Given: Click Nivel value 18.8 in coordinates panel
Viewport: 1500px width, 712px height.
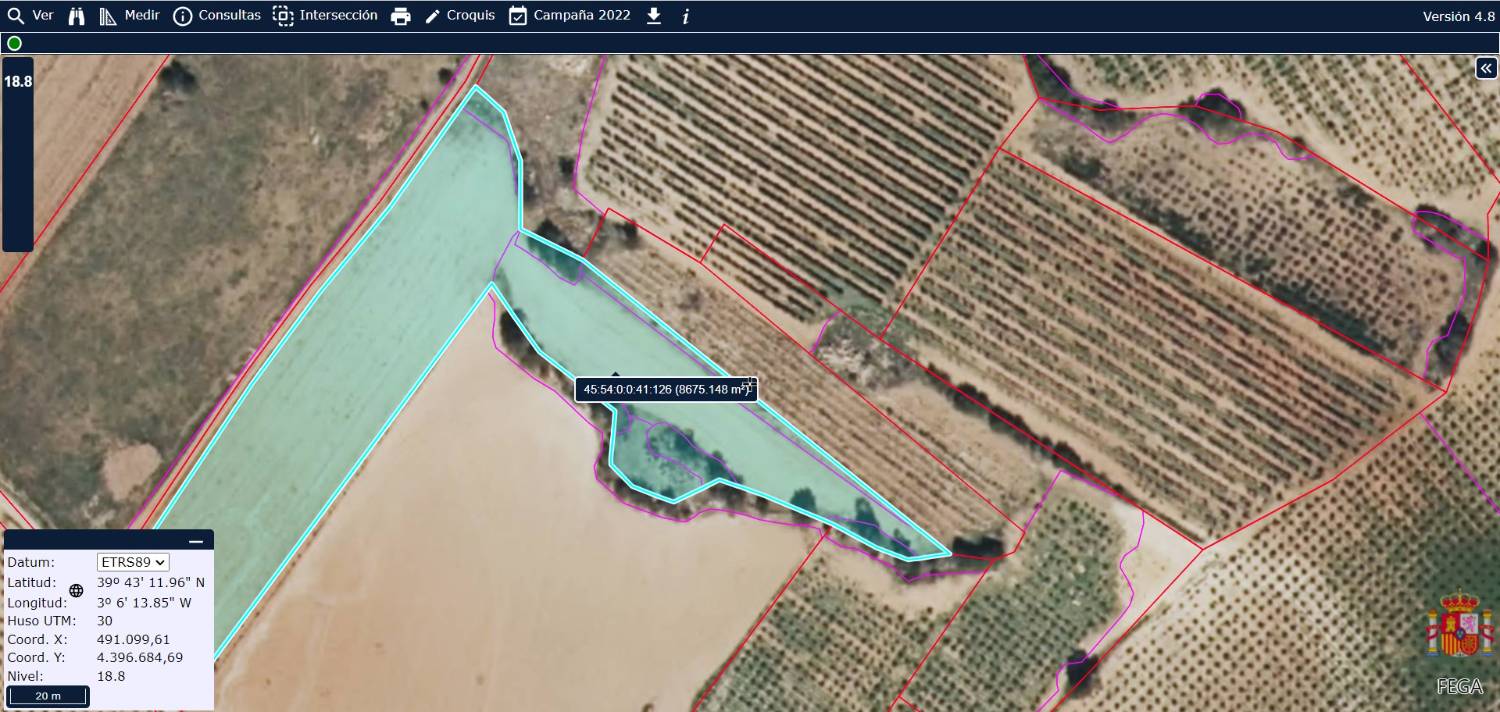Looking at the screenshot, I should [x=111, y=676].
